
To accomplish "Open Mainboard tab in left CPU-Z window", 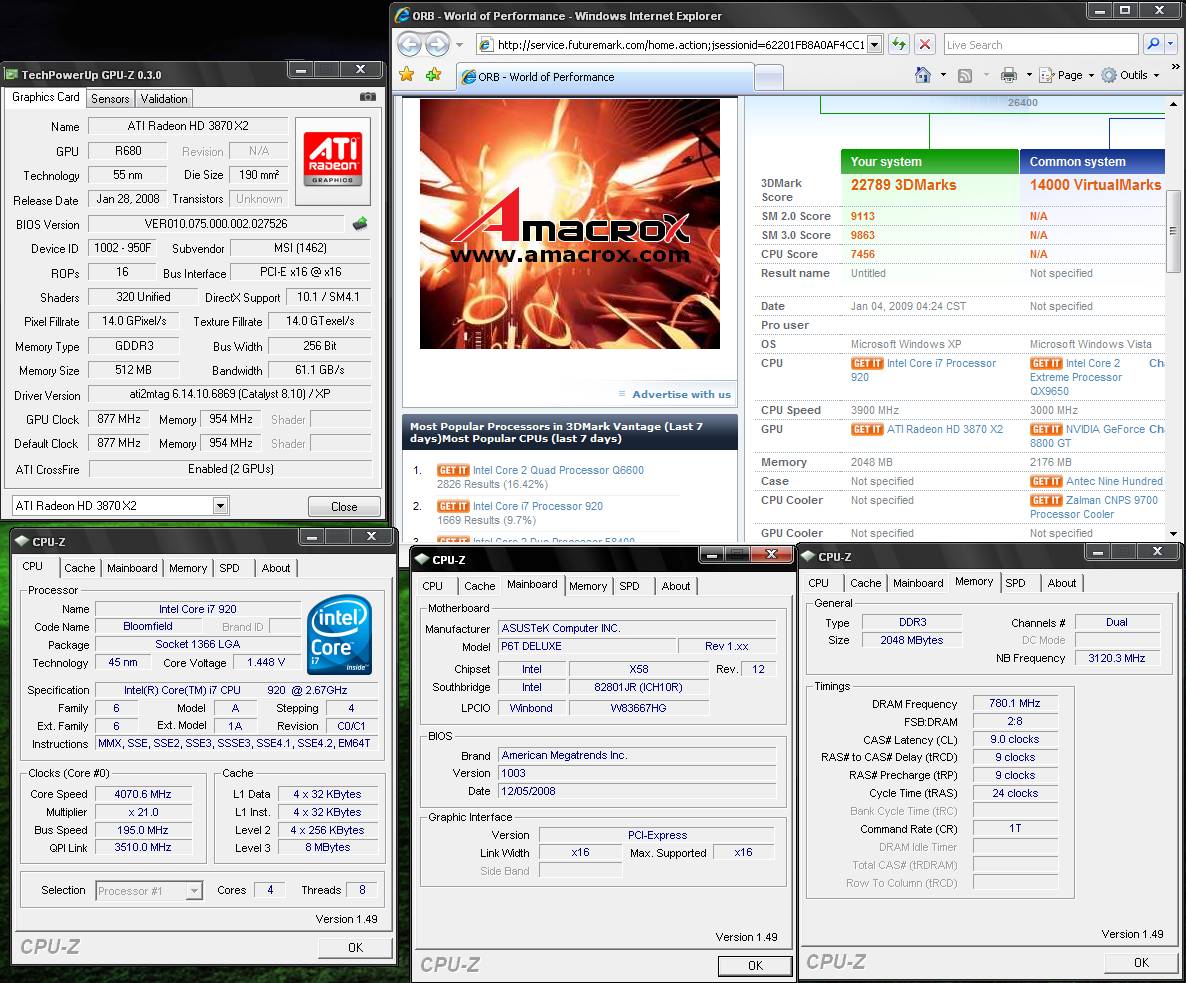I will [x=132, y=568].
